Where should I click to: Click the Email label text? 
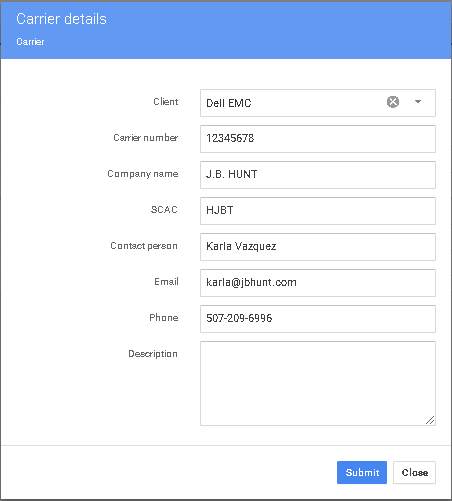166,282
